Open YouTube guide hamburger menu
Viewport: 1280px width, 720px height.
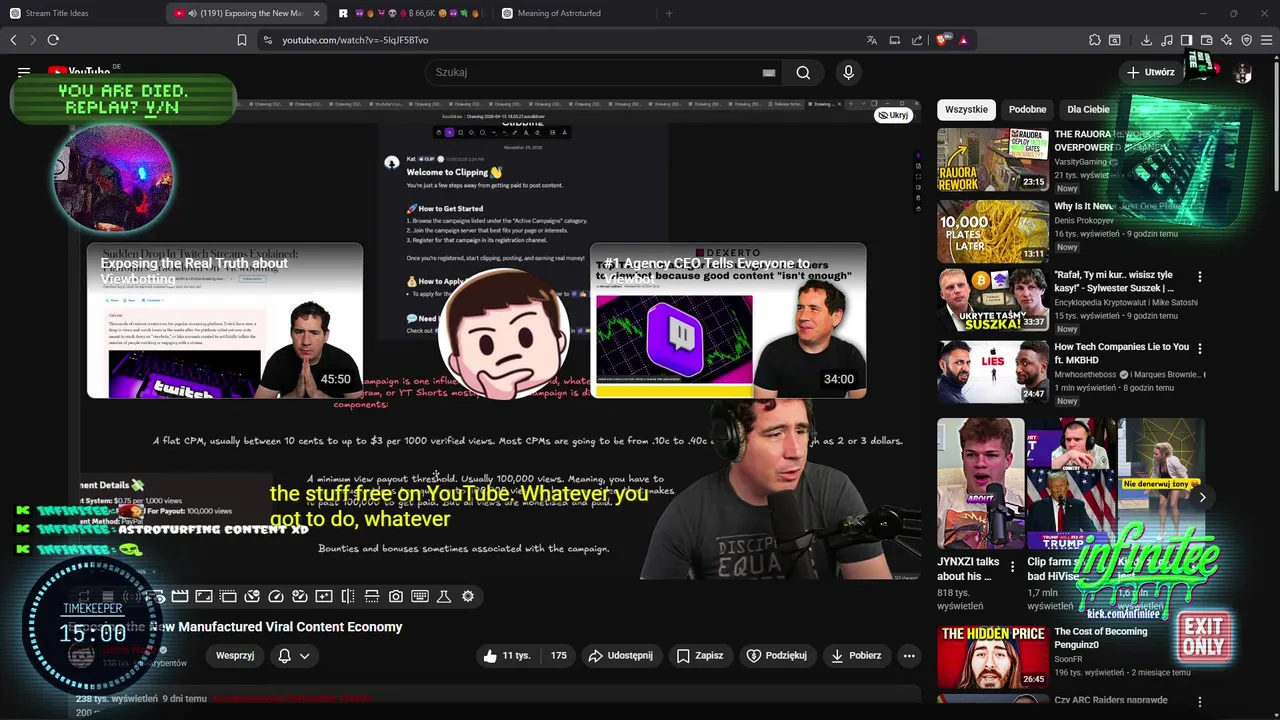pyautogui.click(x=24, y=72)
